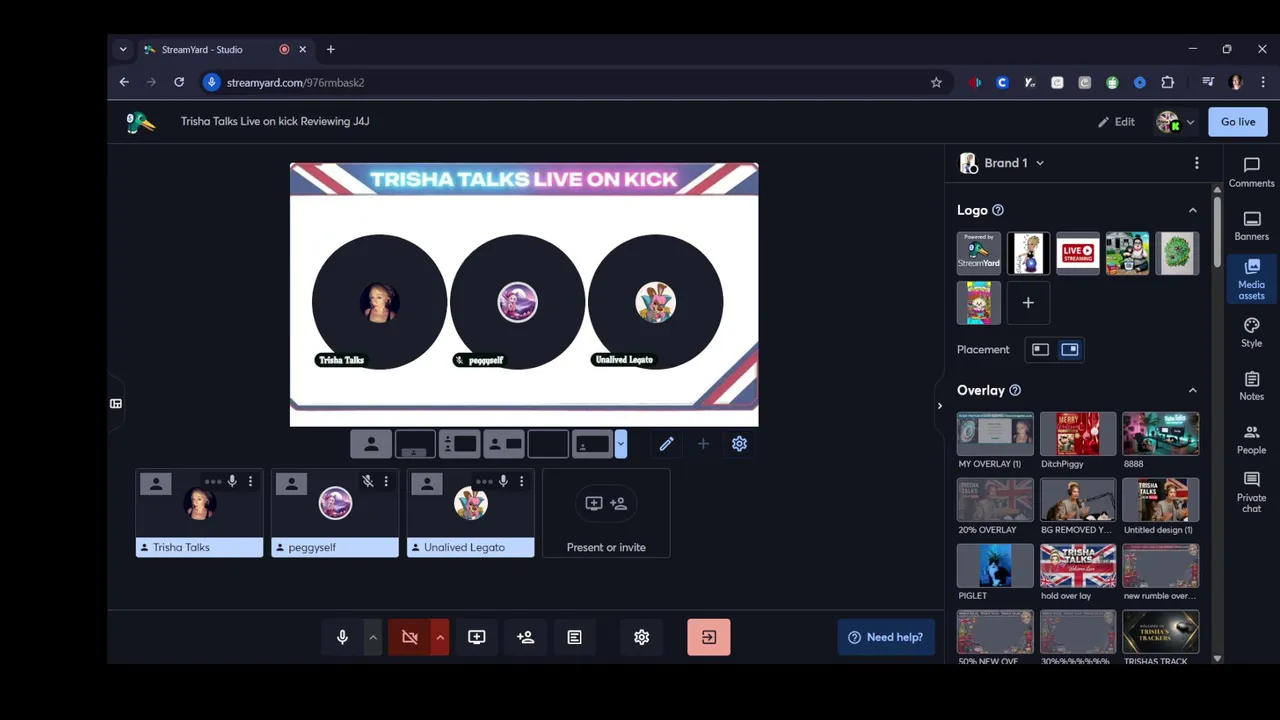This screenshot has height=720, width=1280.
Task: Click Edit broadcast details
Action: click(1116, 122)
